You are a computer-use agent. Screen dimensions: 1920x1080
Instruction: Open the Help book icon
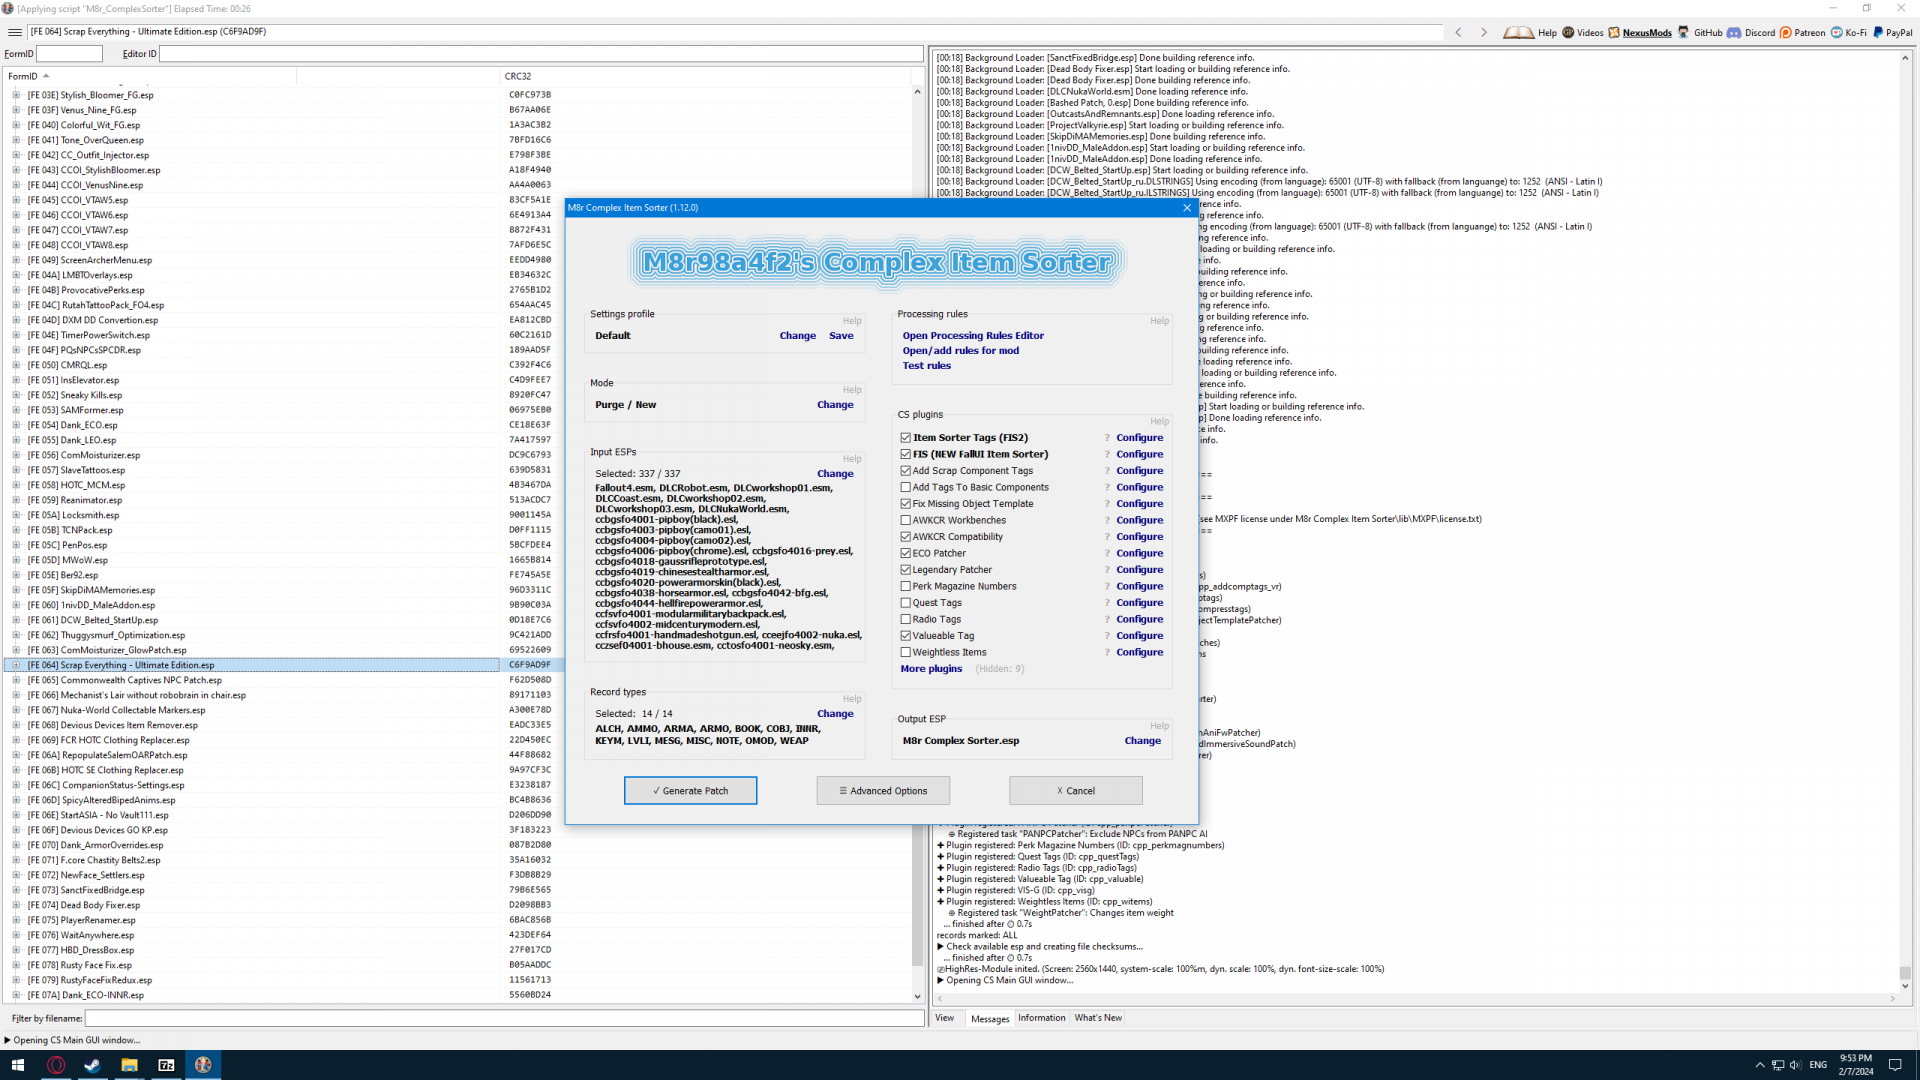1518,32
